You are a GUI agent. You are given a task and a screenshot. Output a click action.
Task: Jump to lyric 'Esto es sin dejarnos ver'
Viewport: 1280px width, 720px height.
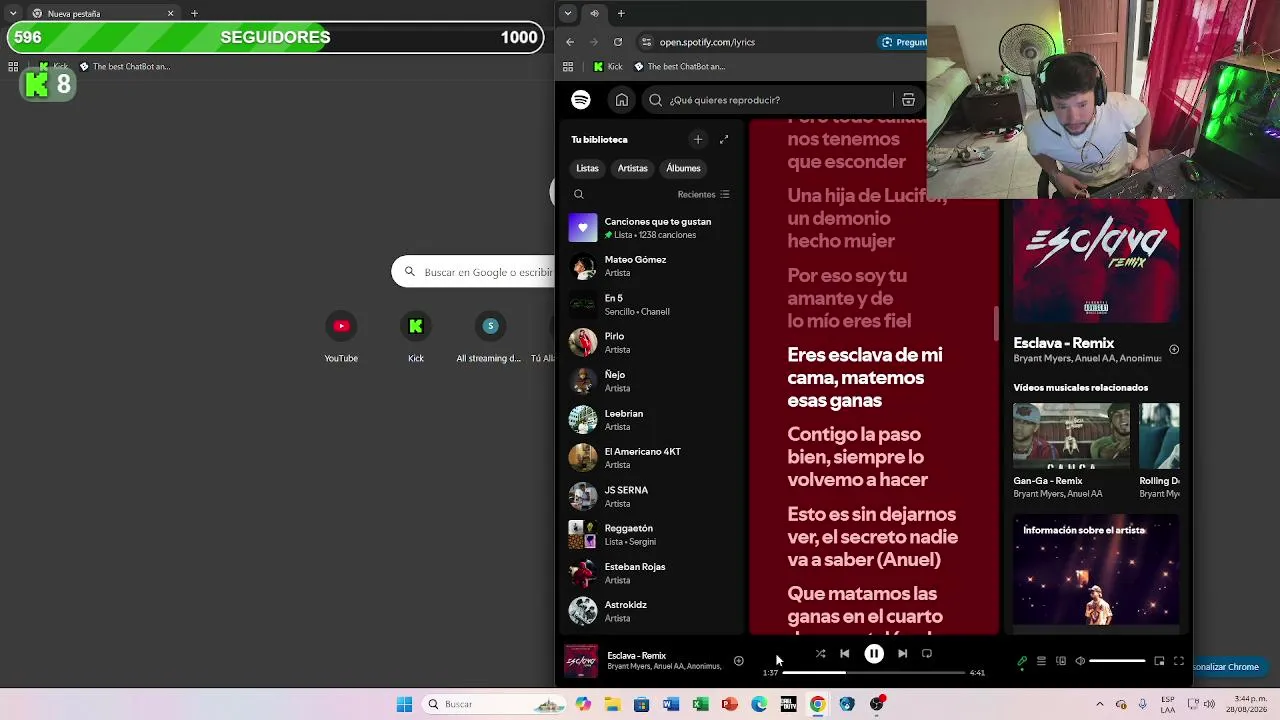click(x=873, y=537)
